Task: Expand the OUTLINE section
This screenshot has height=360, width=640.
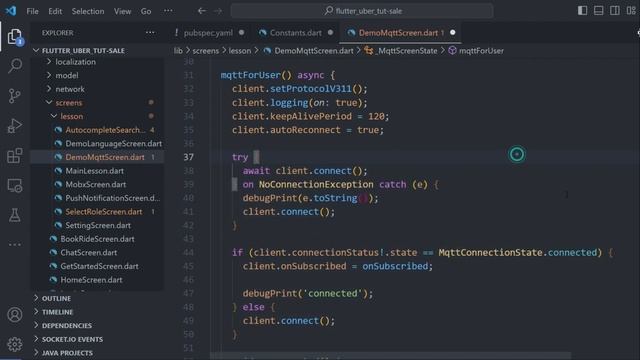Action: [56, 298]
